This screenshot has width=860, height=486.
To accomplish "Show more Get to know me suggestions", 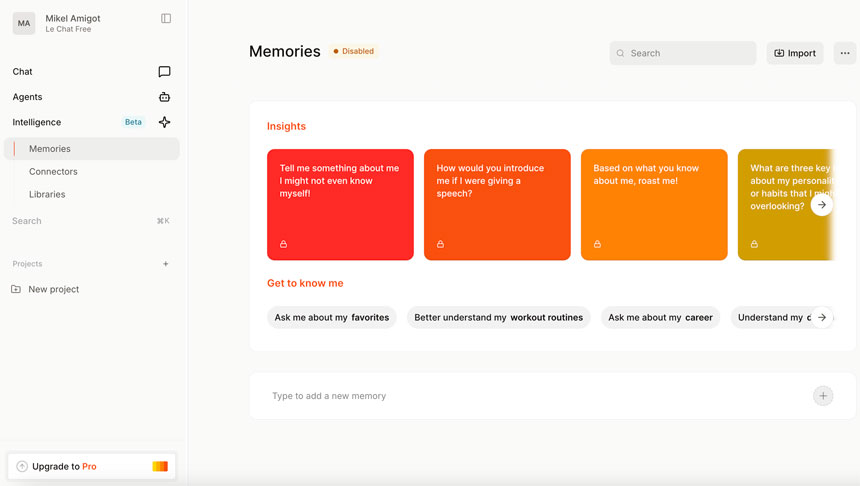I will tap(822, 317).
